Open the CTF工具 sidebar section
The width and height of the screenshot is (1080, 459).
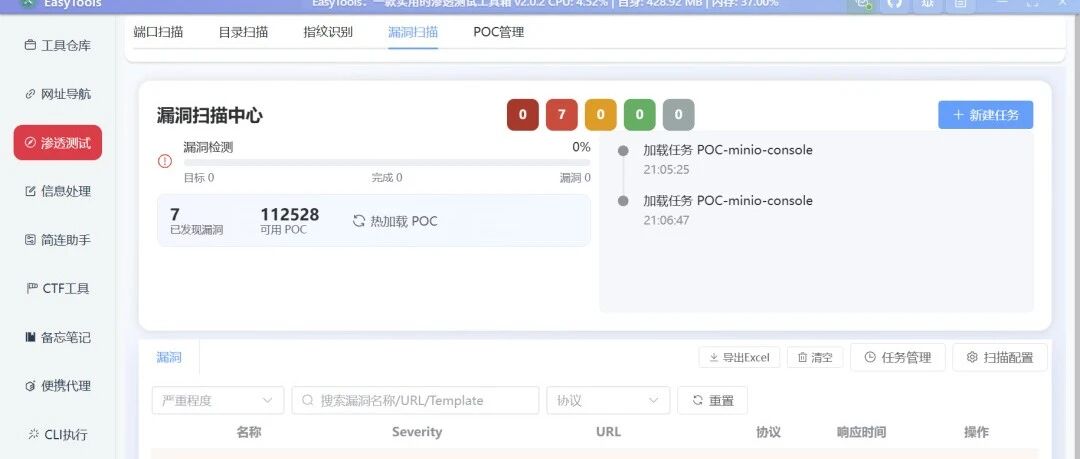(58, 289)
